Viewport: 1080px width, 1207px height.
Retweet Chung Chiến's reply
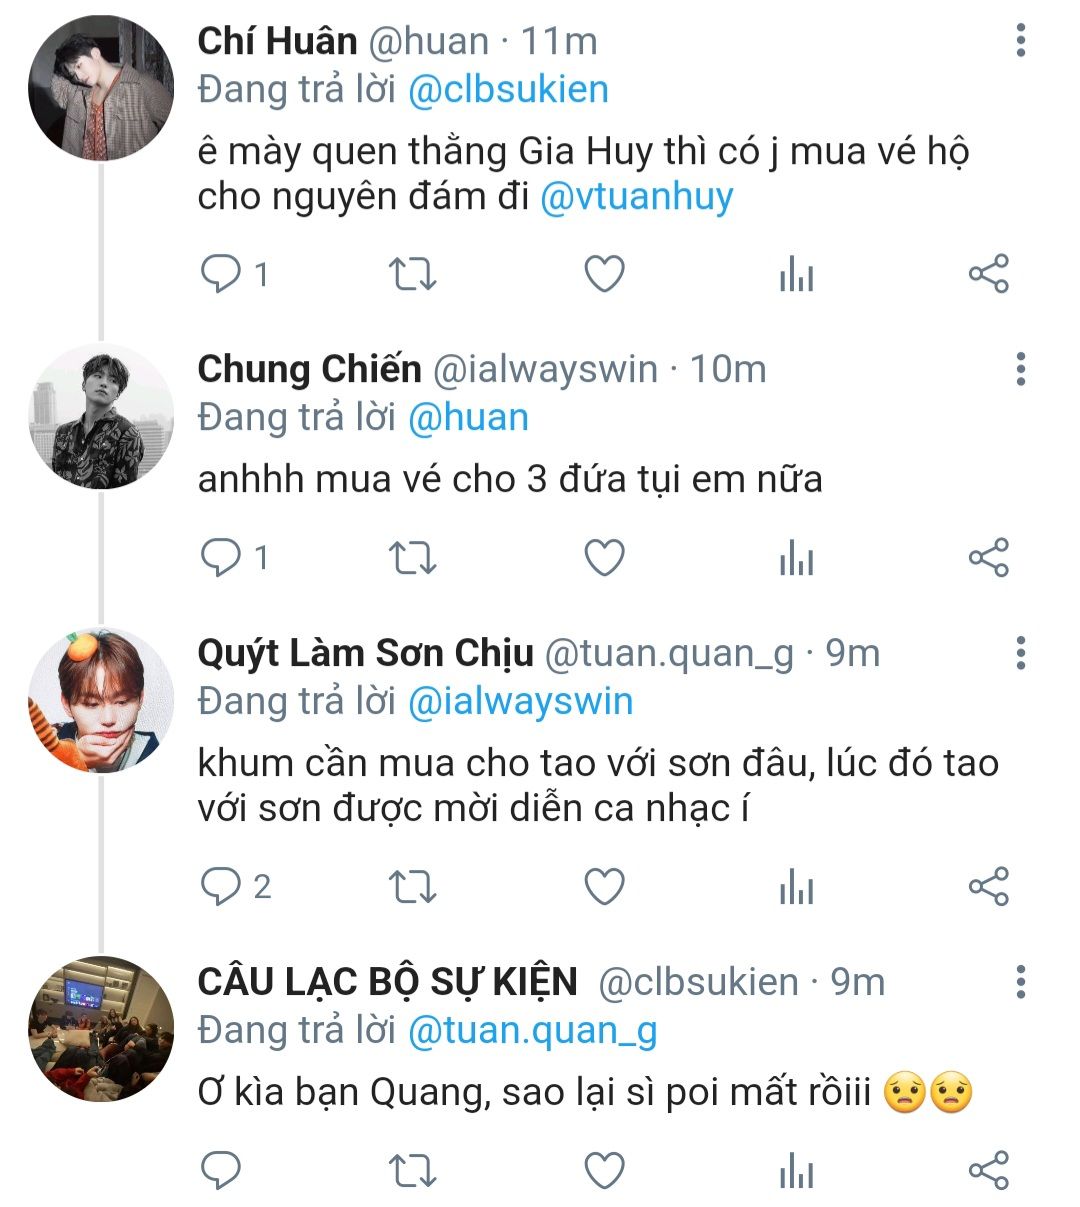pyautogui.click(x=412, y=557)
